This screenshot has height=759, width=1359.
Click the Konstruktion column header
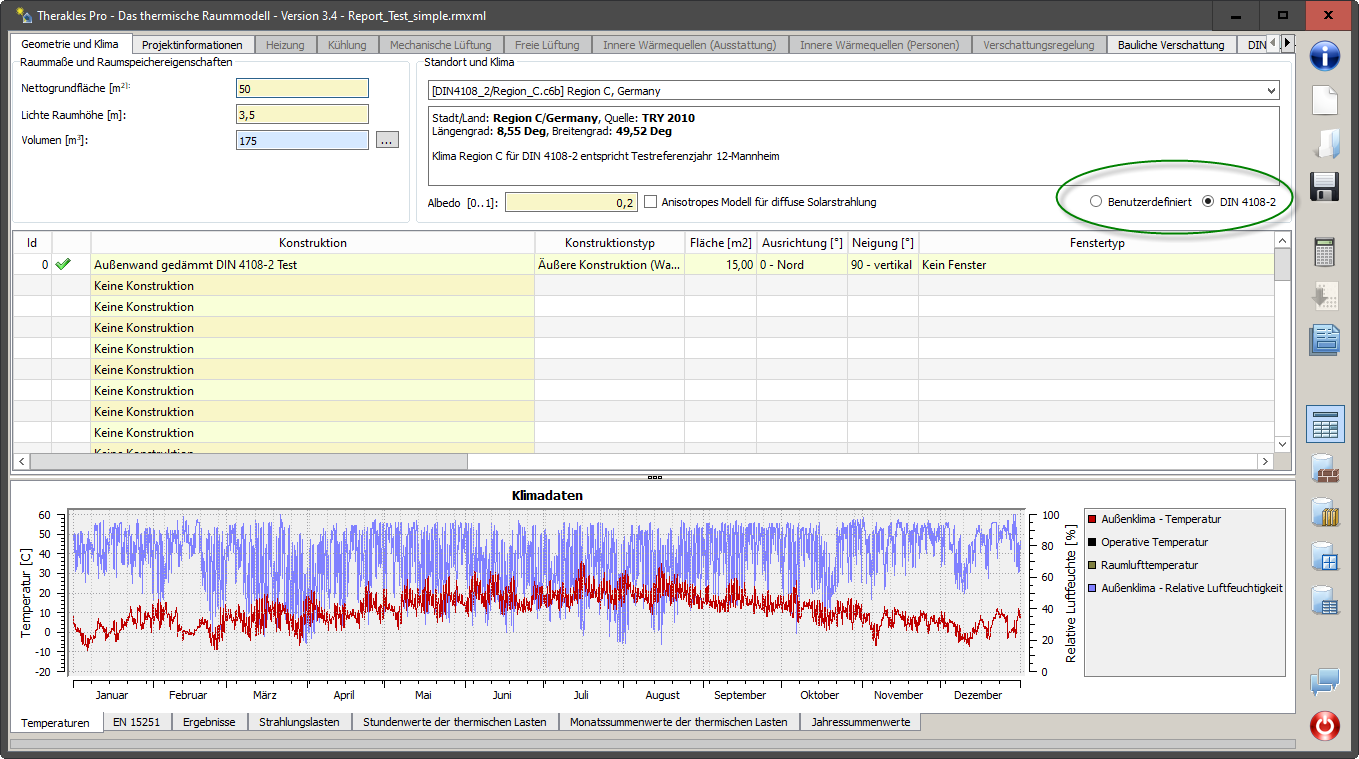point(313,243)
